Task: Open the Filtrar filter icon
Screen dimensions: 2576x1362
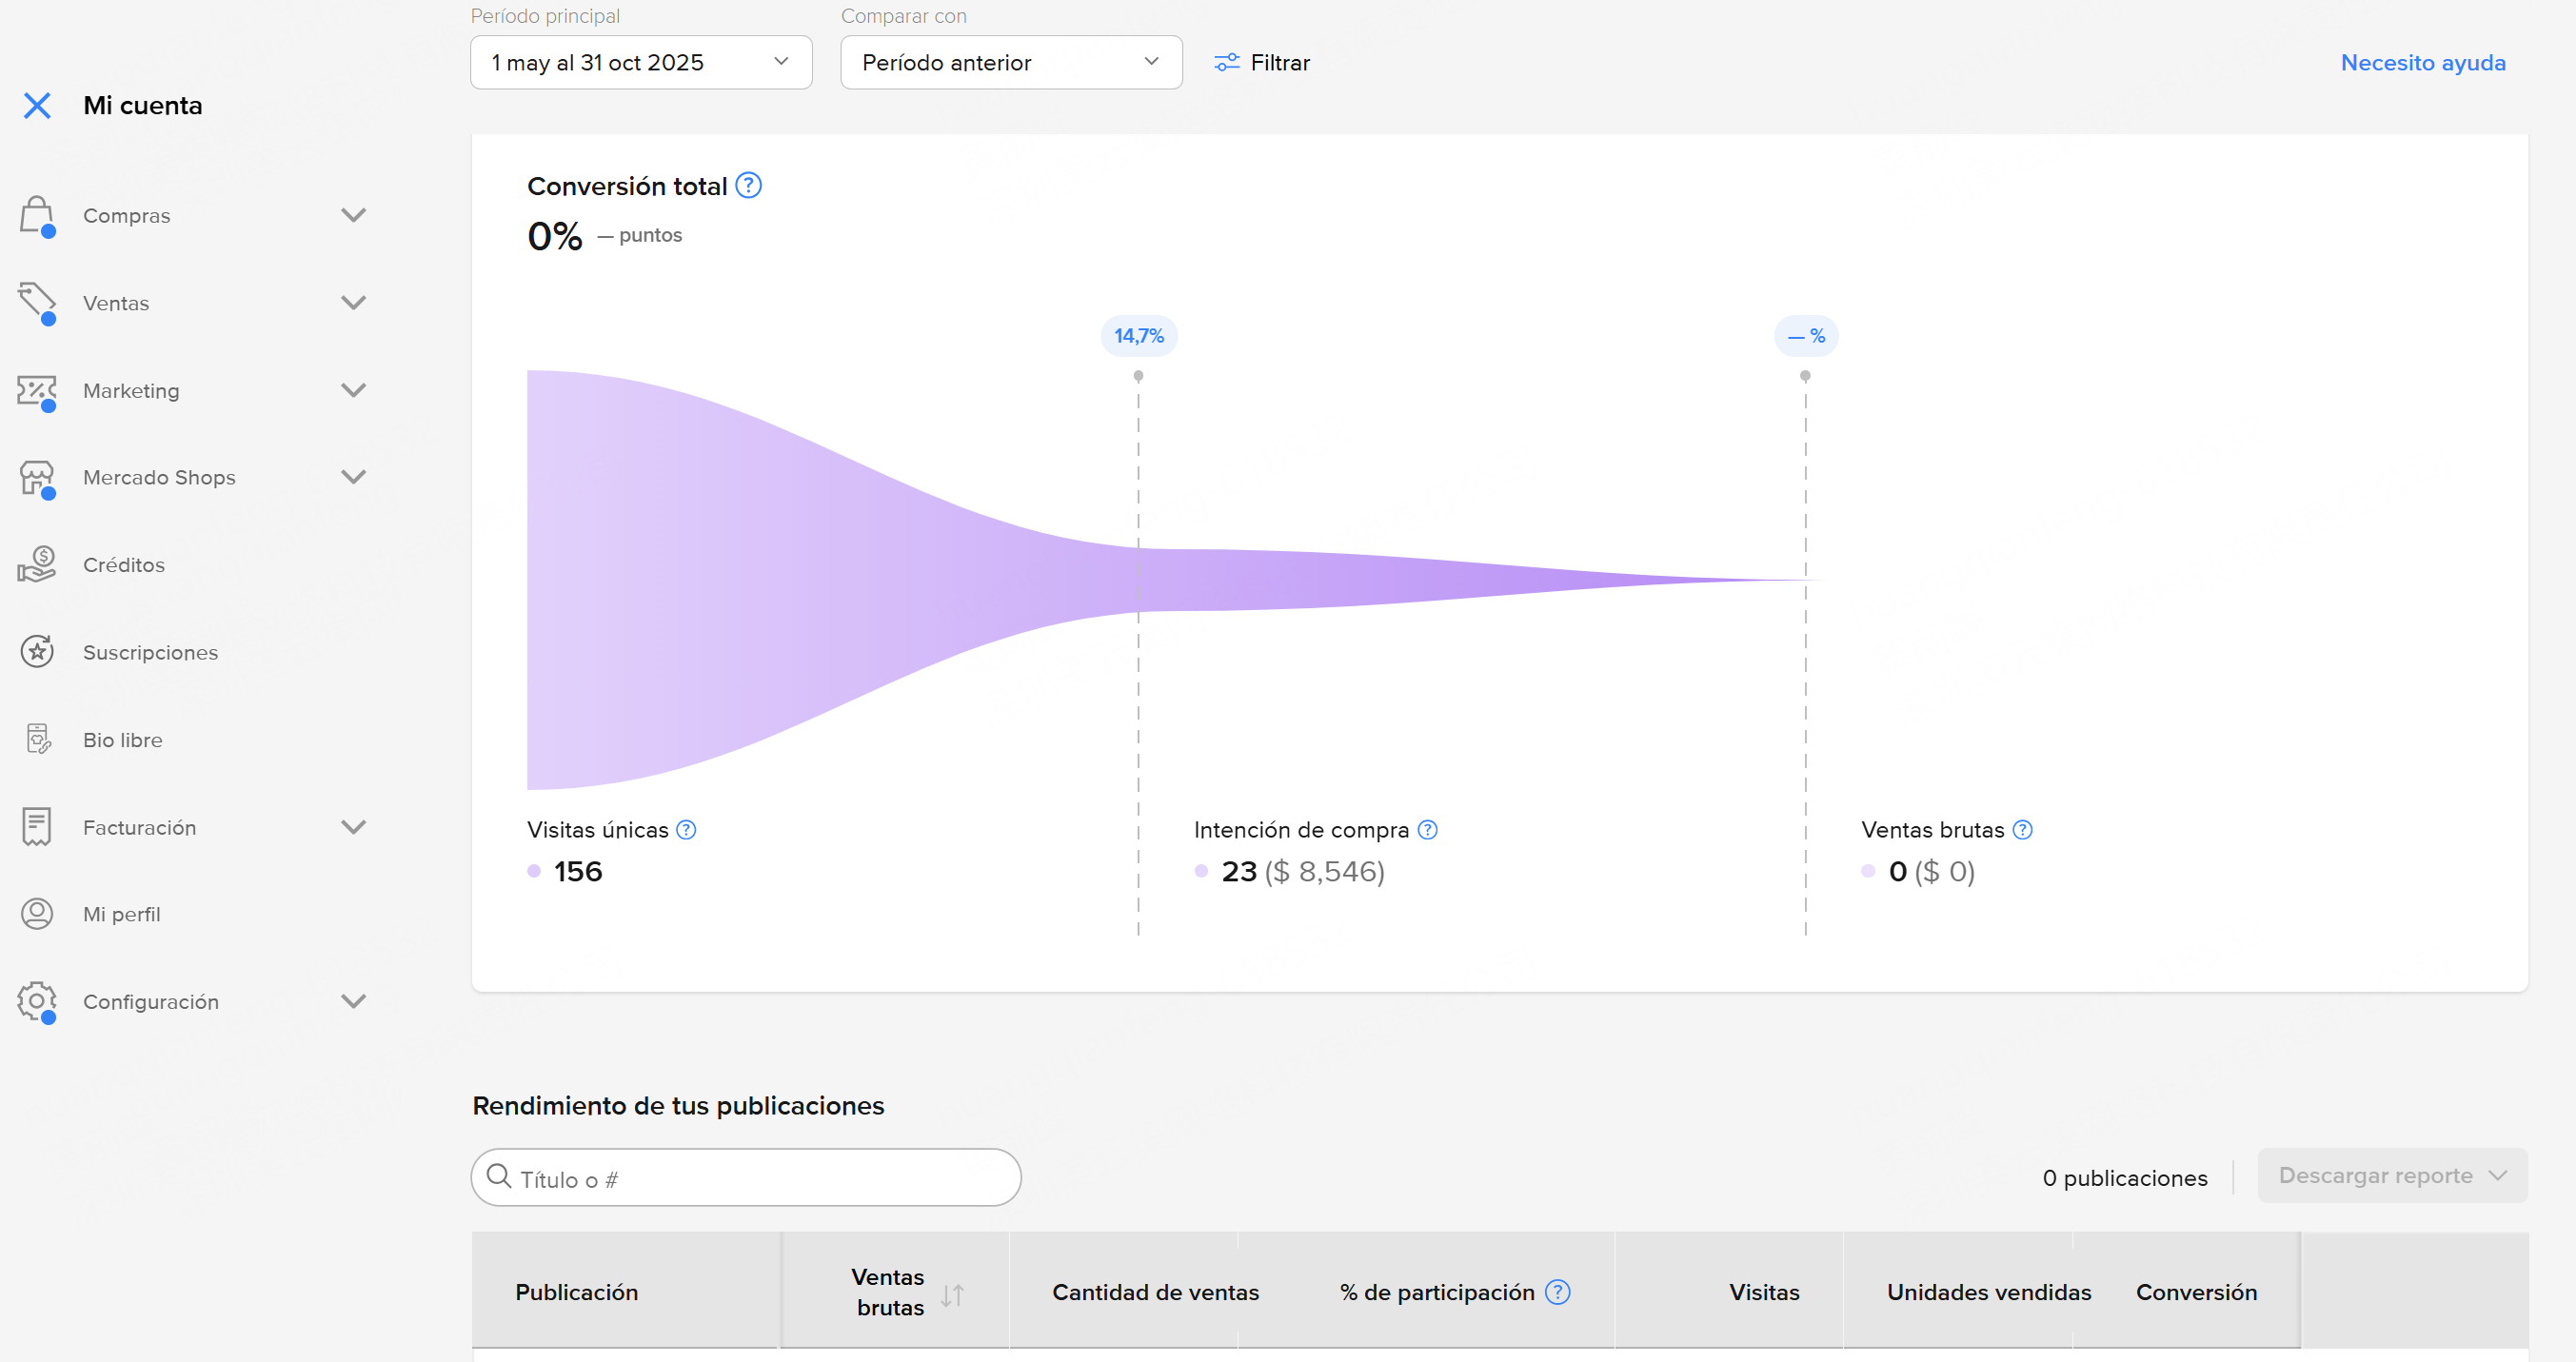Action: click(x=1226, y=62)
